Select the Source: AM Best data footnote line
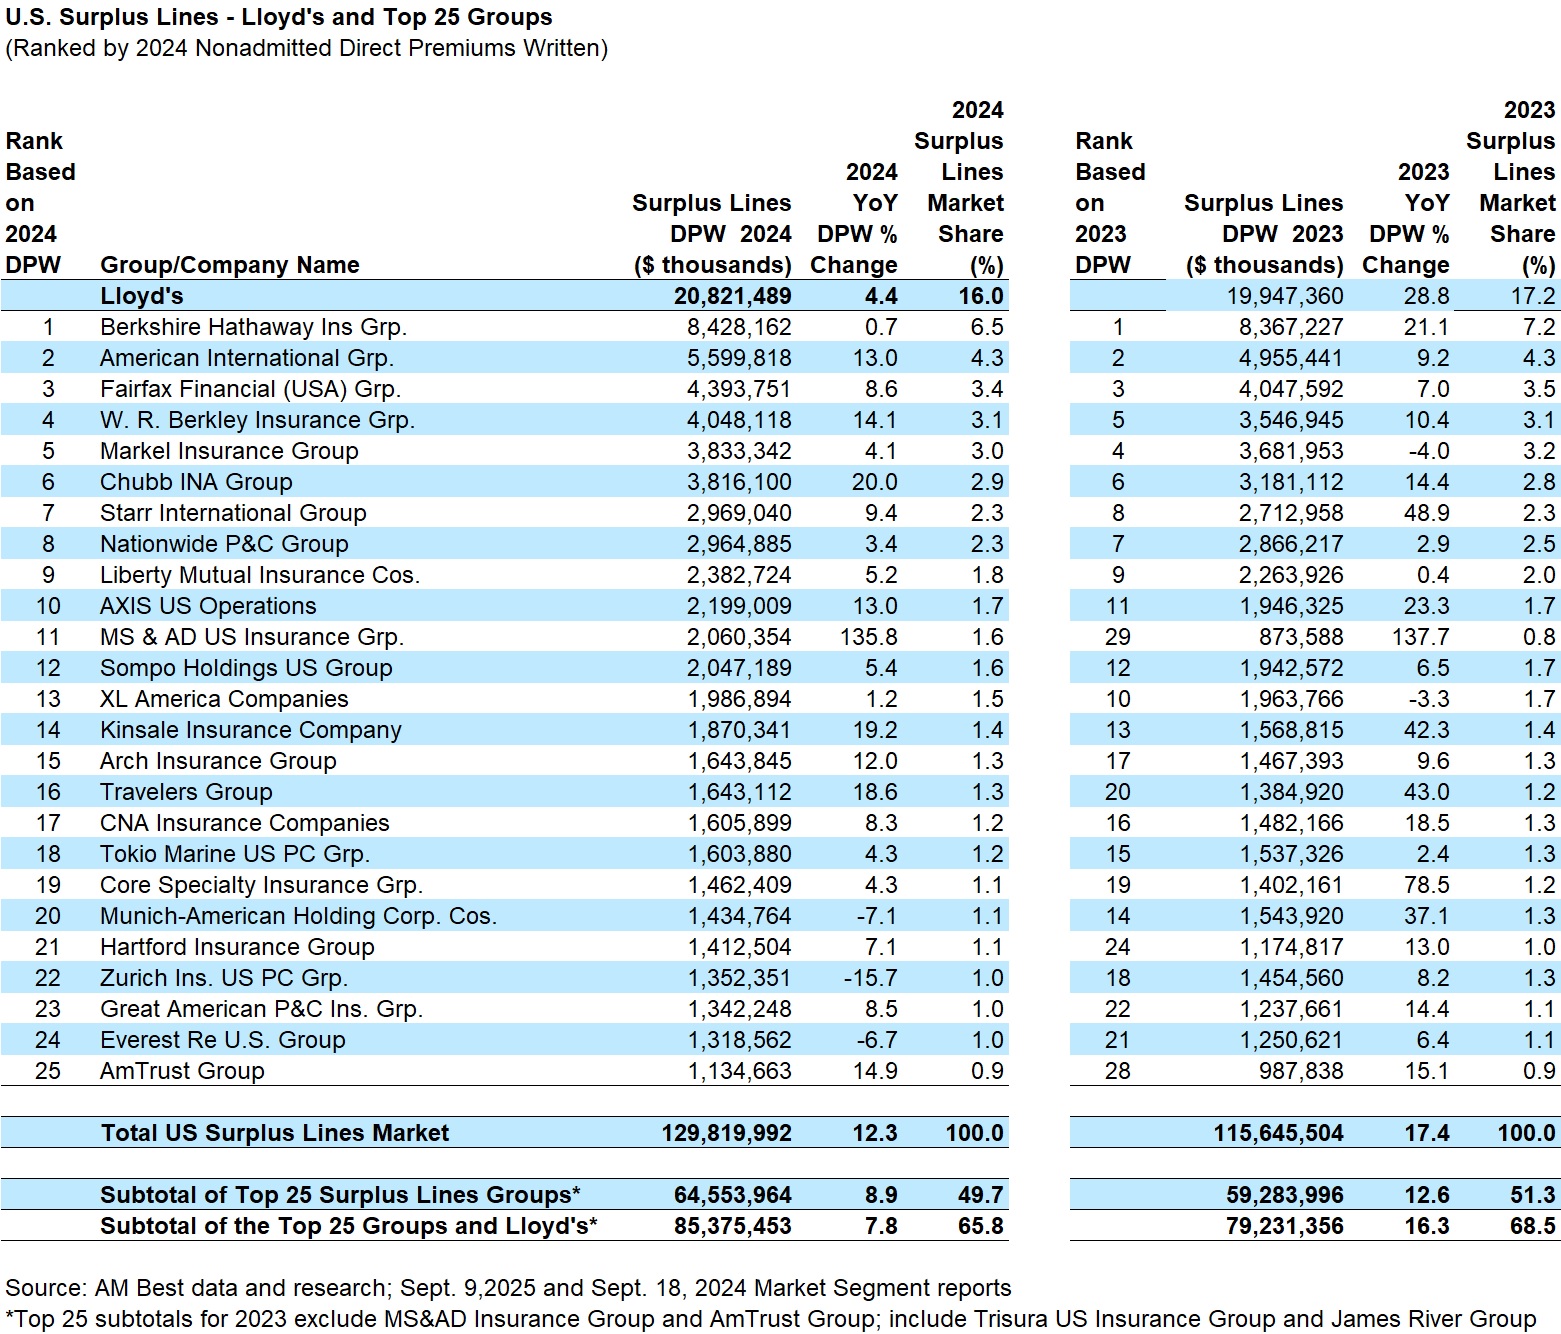Screen dimensions: 1561x1334 [508, 1288]
